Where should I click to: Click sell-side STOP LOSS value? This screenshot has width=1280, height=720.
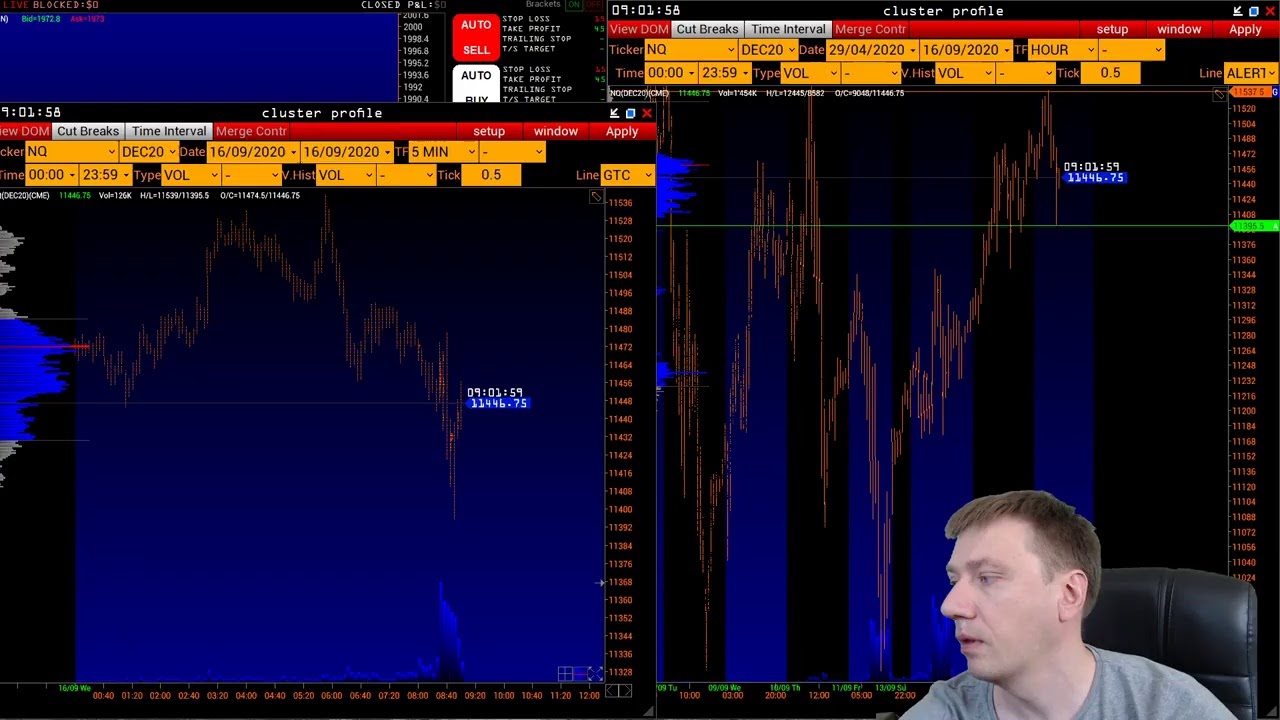[600, 19]
